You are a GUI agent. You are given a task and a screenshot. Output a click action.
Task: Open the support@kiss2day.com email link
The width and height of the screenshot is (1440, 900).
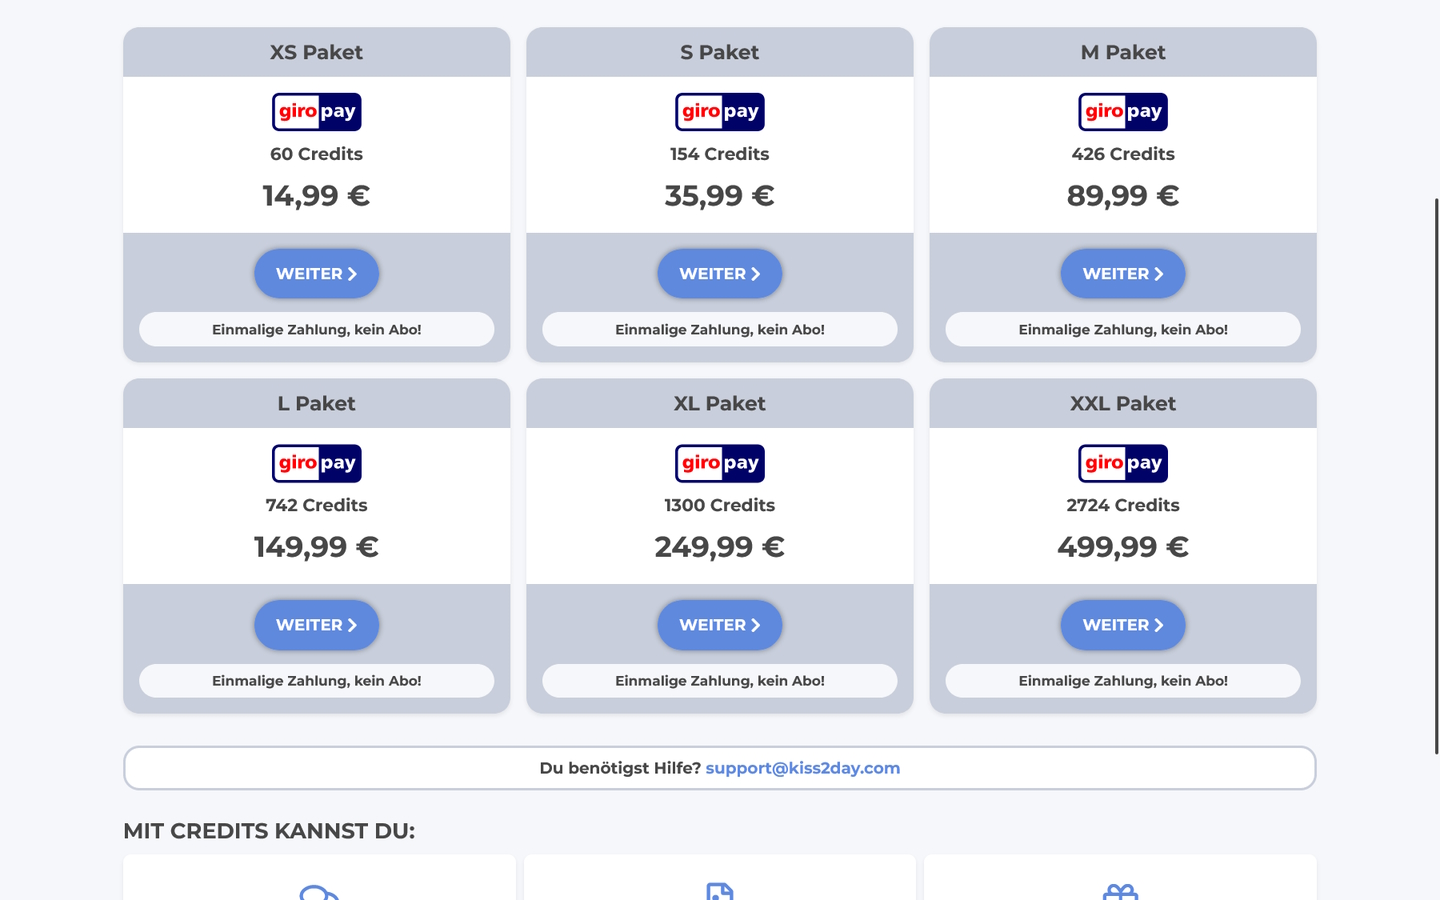point(802,768)
